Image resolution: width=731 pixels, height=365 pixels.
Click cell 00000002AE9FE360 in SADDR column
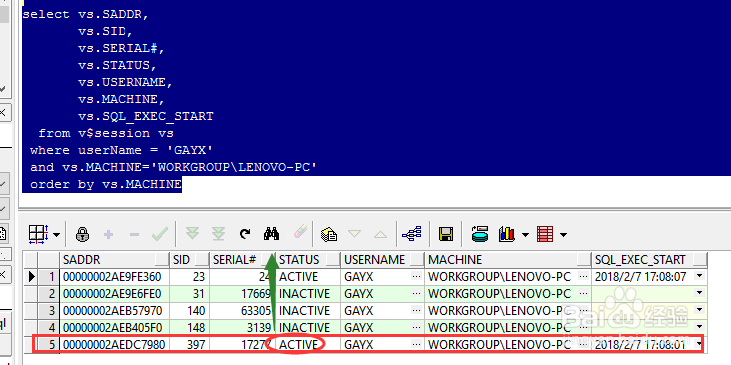coord(115,277)
